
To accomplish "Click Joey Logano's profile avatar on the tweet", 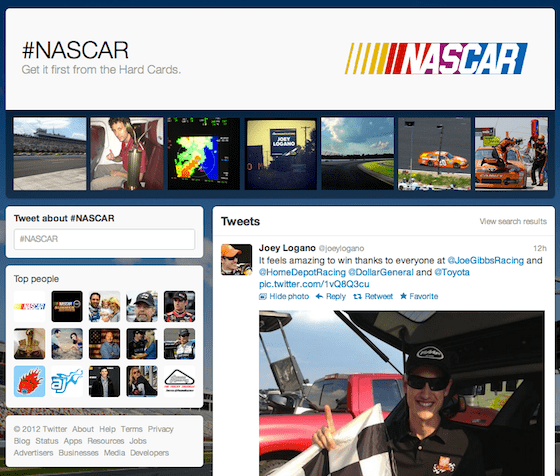I will (x=236, y=260).
